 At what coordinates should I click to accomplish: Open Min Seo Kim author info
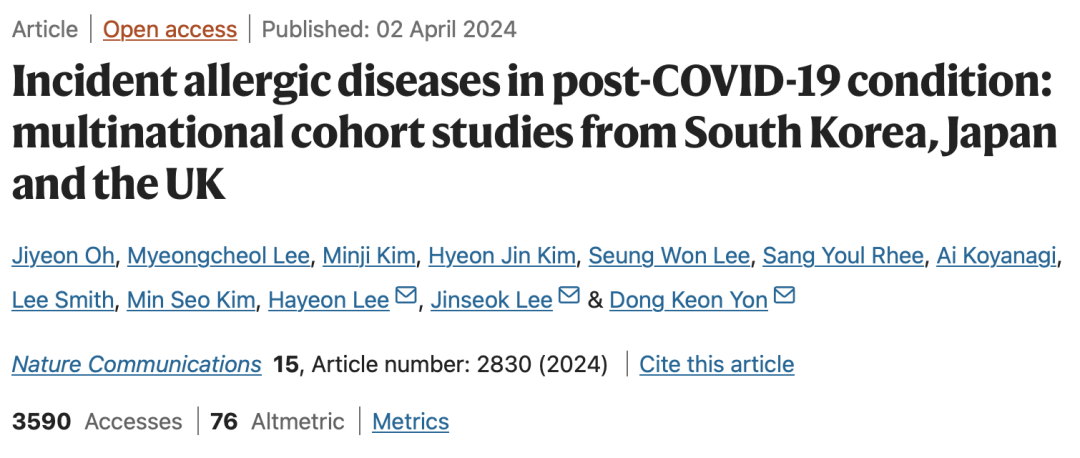(191, 300)
